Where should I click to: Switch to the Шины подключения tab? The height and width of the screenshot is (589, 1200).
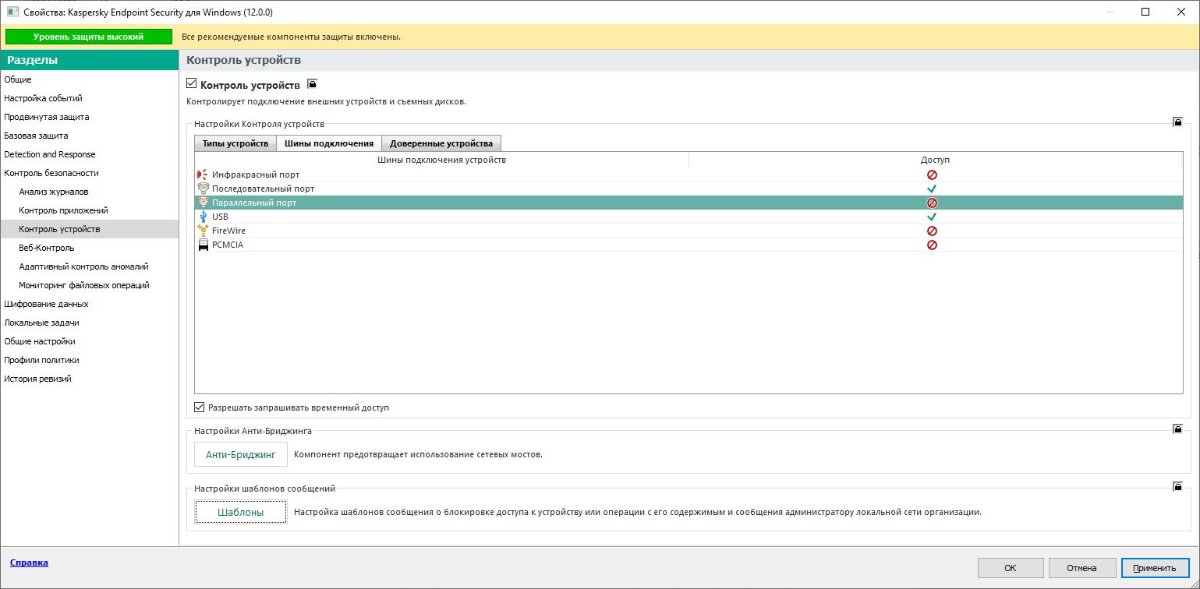329,143
